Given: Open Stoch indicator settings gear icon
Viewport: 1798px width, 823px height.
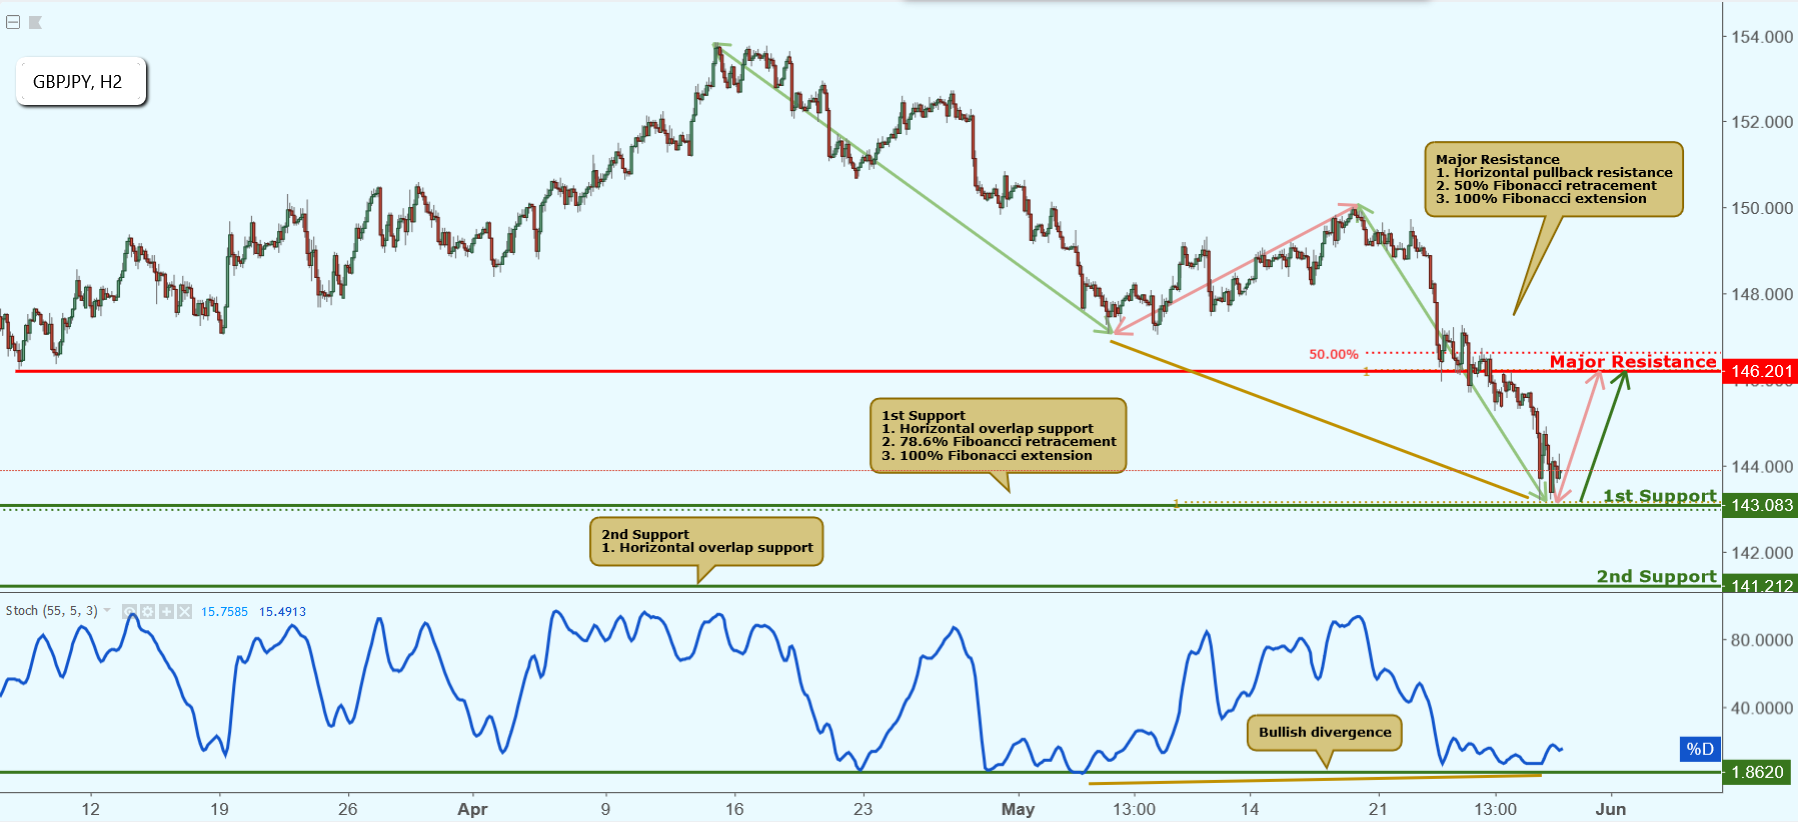Looking at the screenshot, I should point(148,611).
